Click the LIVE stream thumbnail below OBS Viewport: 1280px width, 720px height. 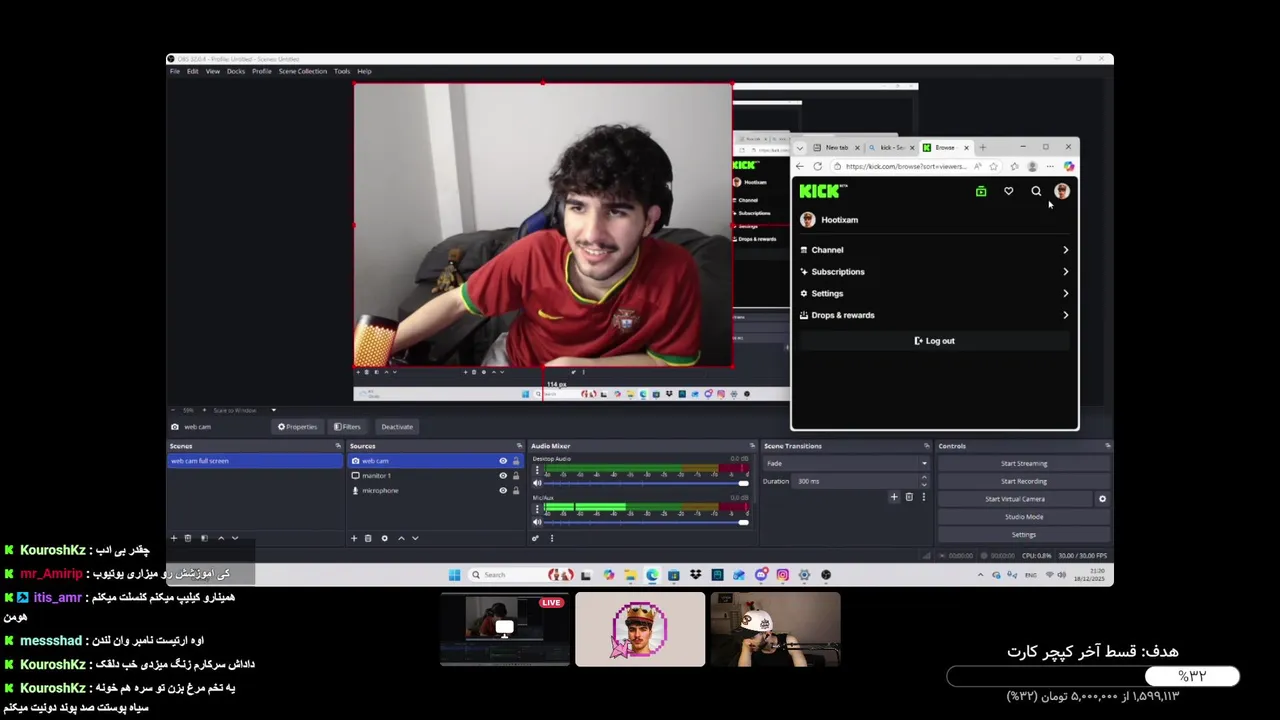click(x=505, y=629)
